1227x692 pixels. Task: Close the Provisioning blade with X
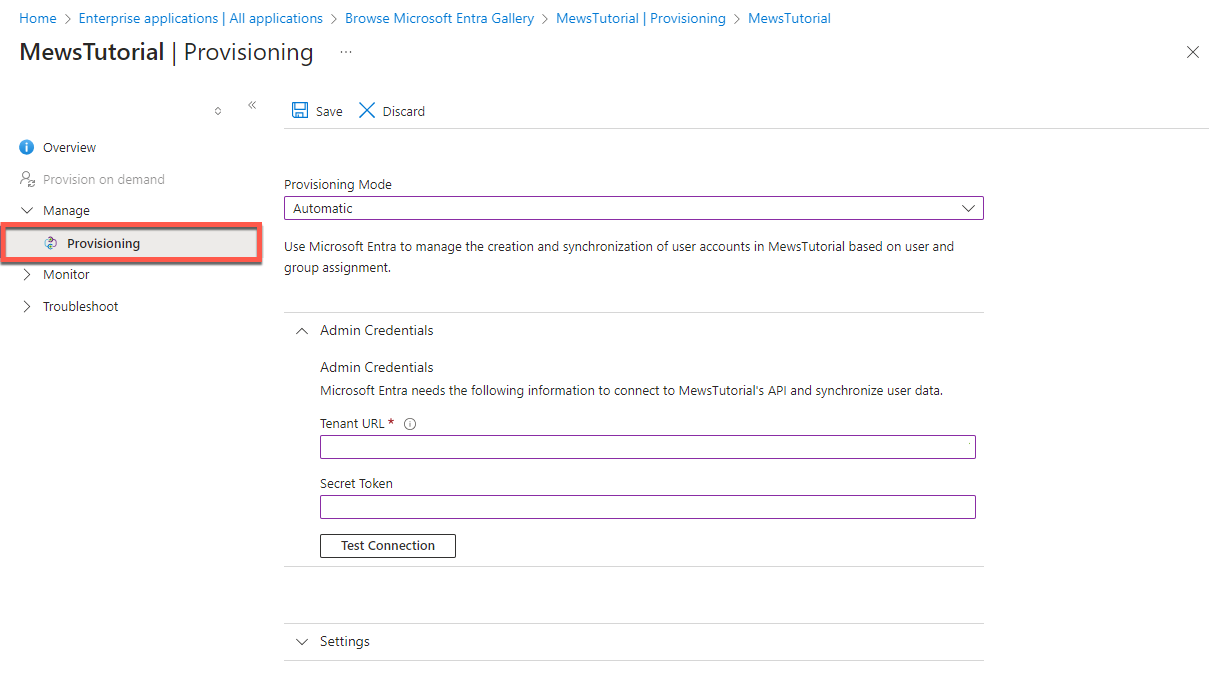[x=1192, y=52]
